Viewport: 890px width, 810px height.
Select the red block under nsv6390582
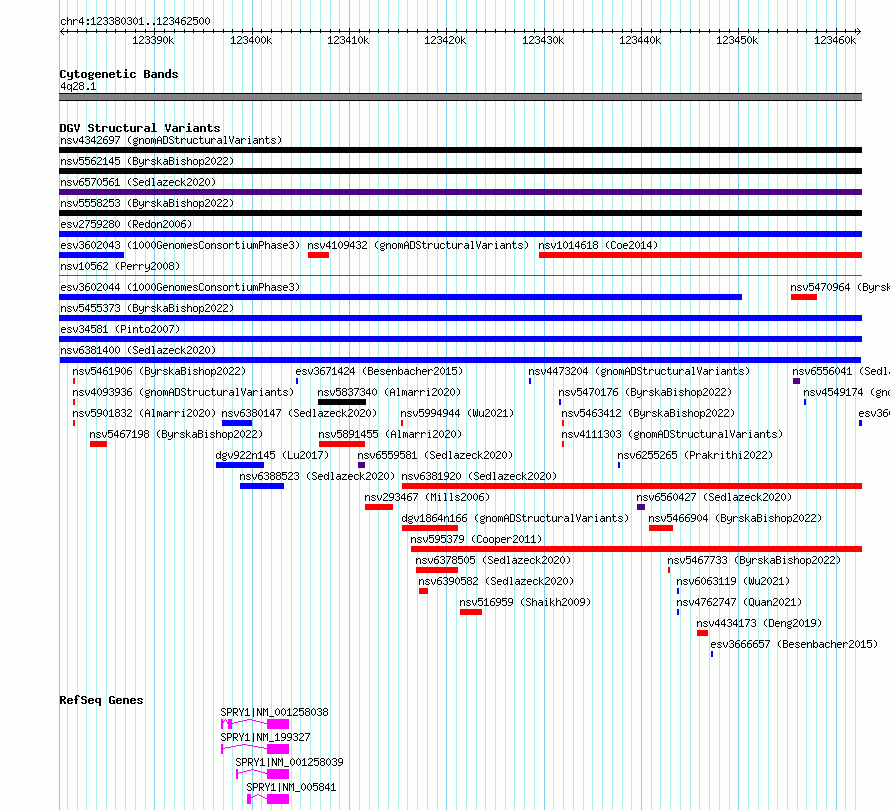coord(423,591)
